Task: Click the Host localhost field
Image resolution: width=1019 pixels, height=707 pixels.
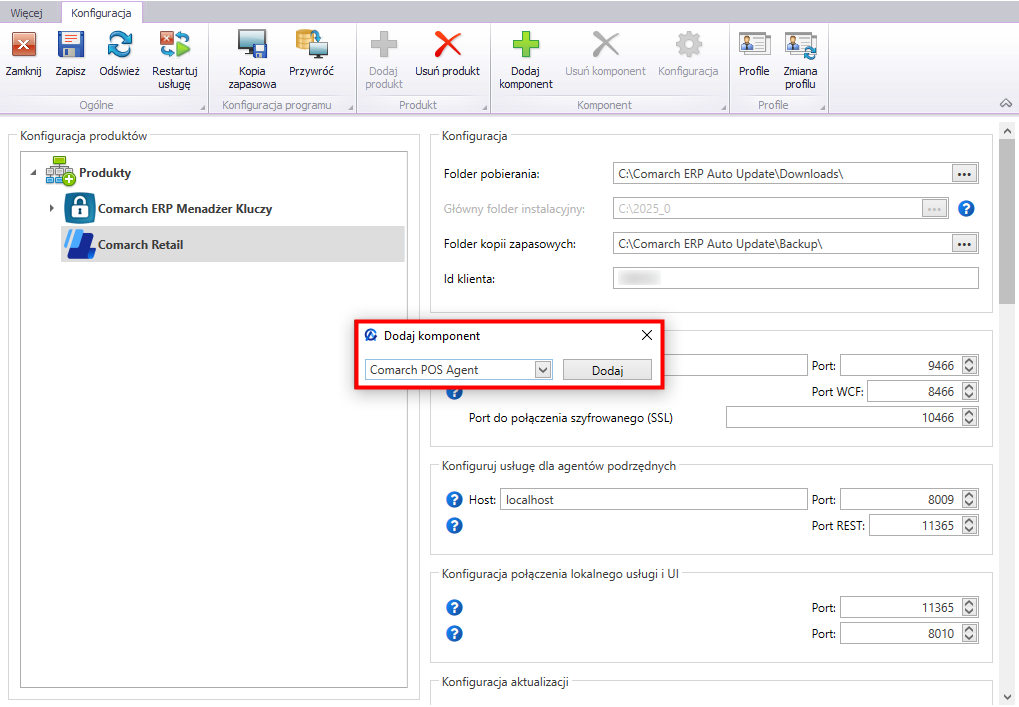Action: [x=653, y=499]
